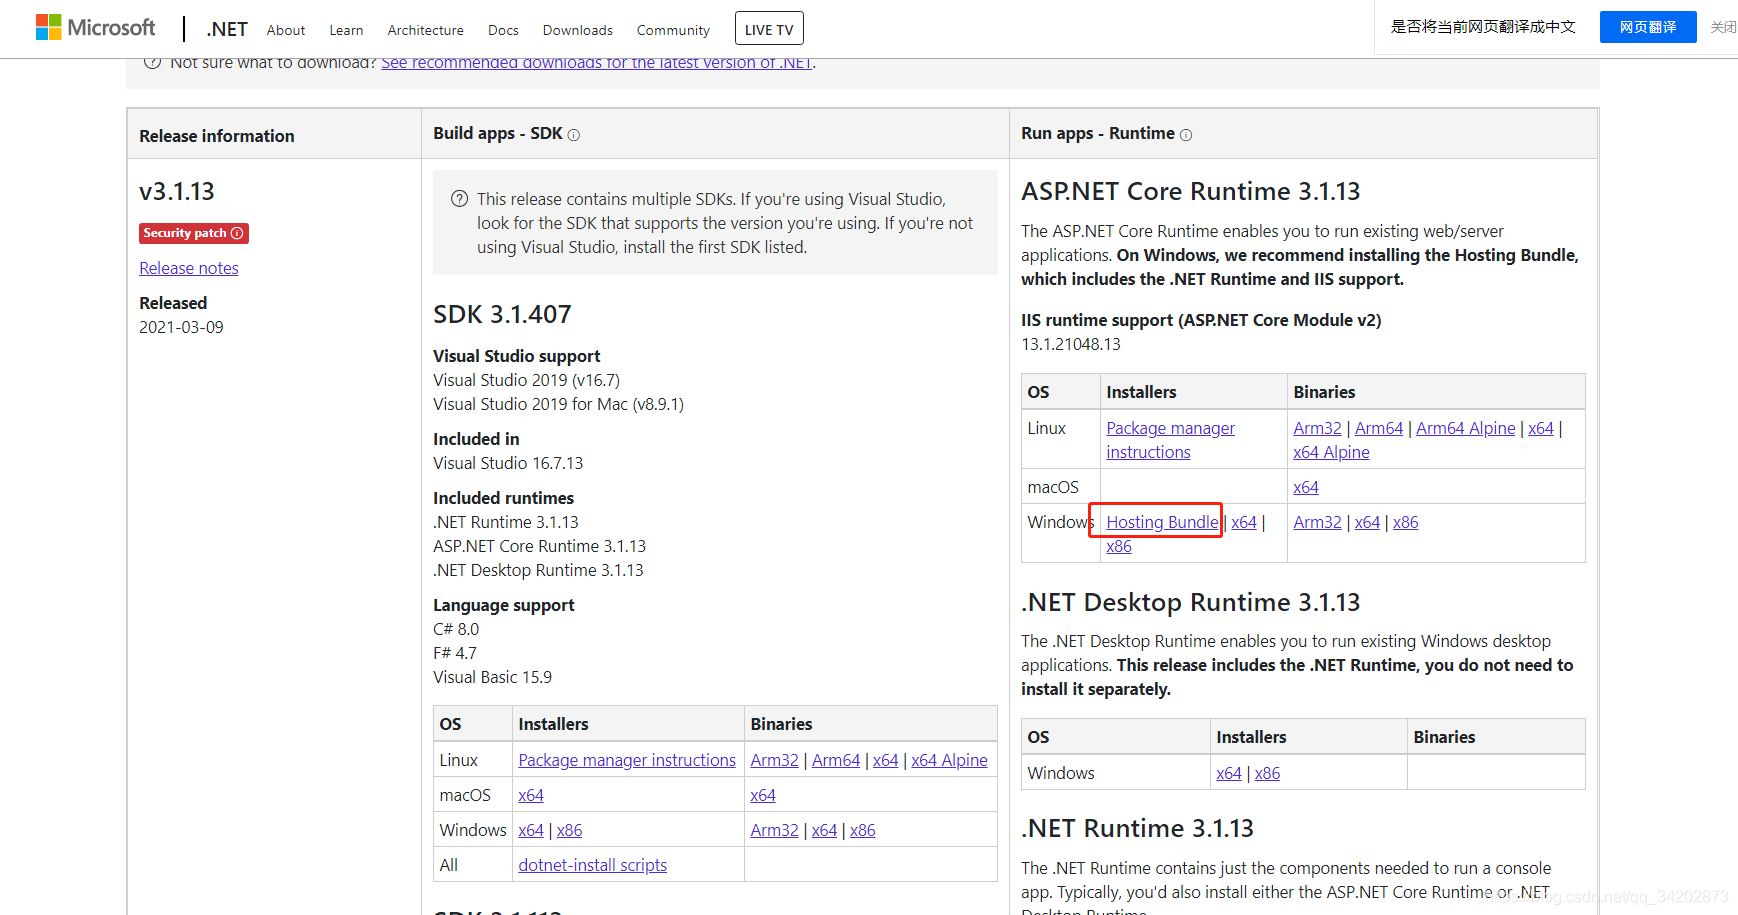1738x915 pixels.
Task: Select the Visual Studio 16.7.13 text
Action: tap(508, 463)
